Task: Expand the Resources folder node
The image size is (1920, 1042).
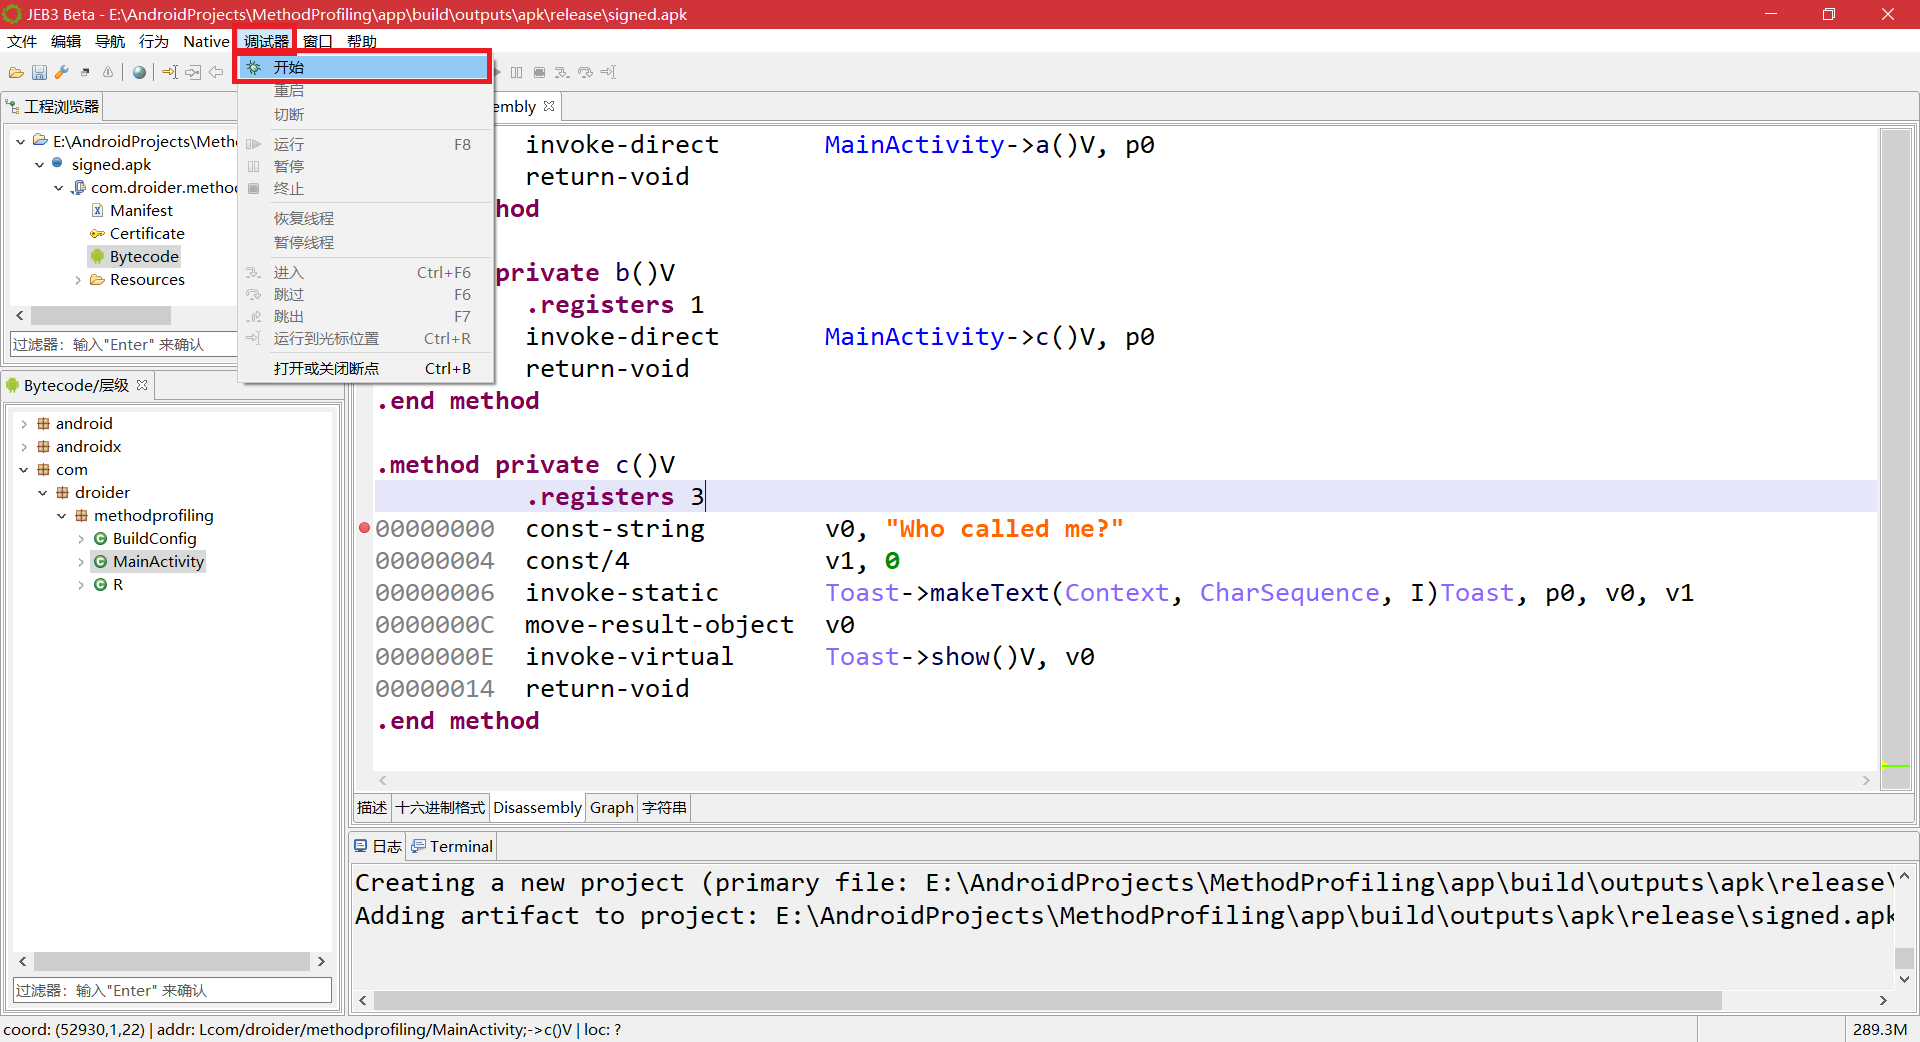Action: coord(78,280)
